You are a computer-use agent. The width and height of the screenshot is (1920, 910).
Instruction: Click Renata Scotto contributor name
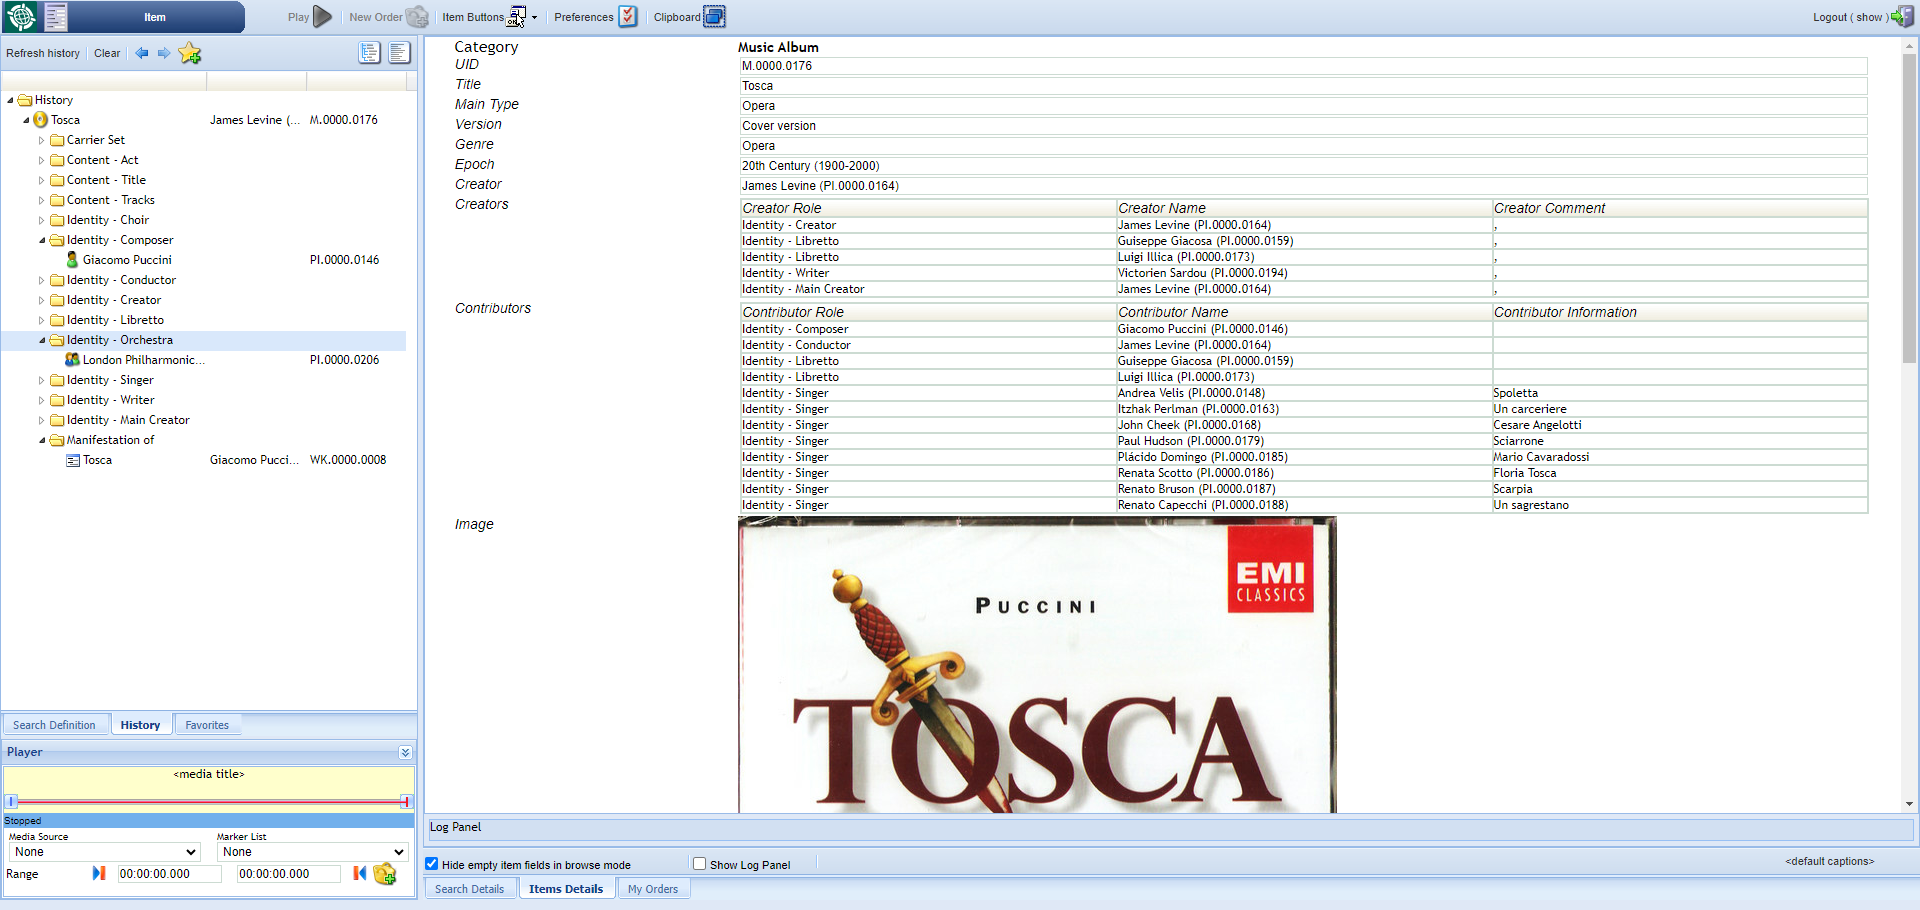click(1196, 473)
